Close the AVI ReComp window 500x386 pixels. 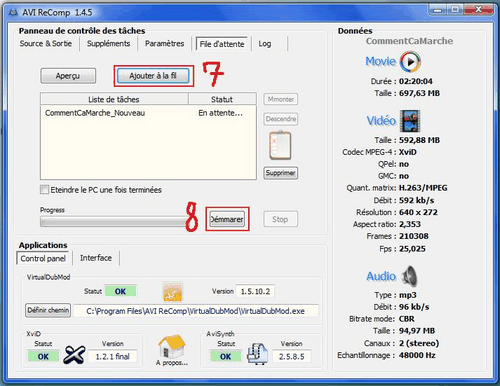tap(478, 10)
